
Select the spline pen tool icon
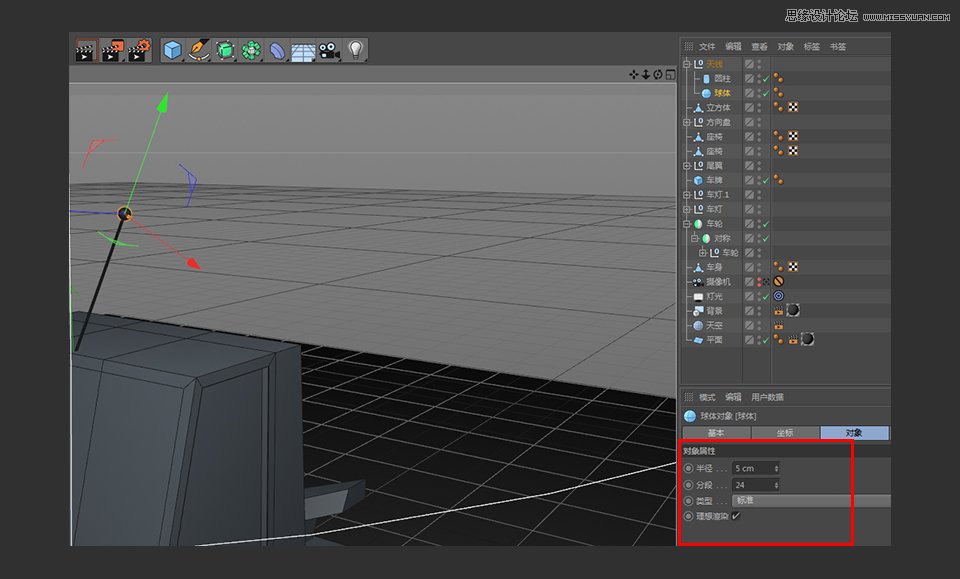198,49
